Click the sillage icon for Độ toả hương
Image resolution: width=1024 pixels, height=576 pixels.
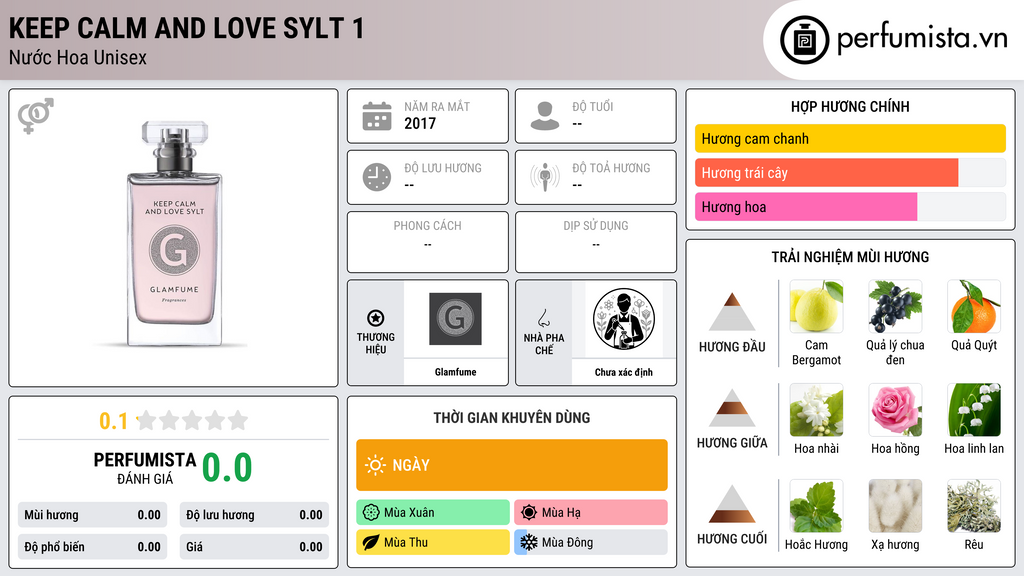tap(545, 177)
